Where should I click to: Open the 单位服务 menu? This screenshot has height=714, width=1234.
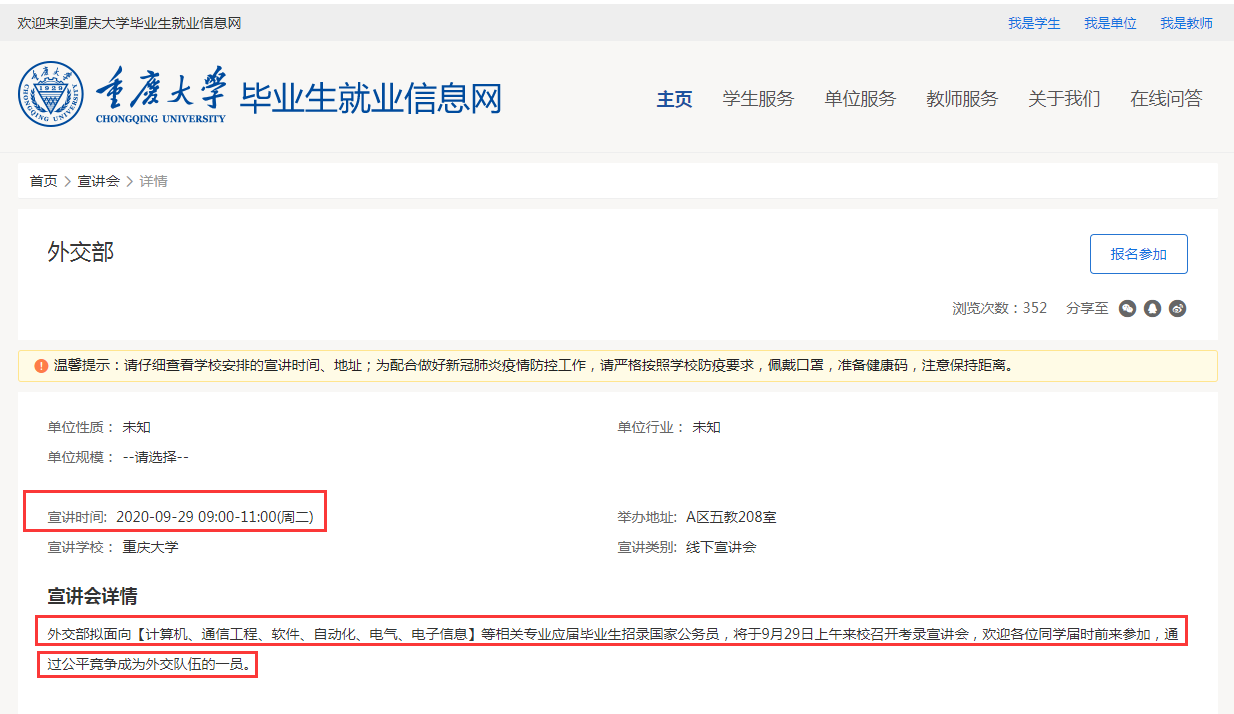(860, 99)
